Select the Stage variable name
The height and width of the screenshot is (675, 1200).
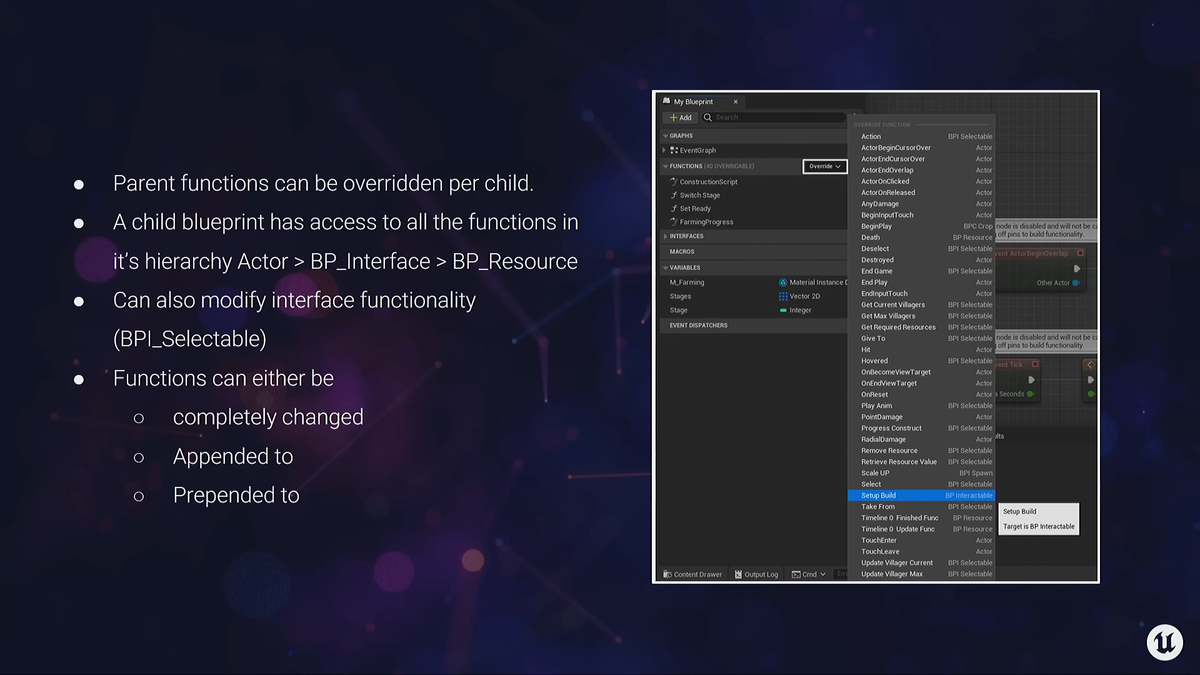679,310
